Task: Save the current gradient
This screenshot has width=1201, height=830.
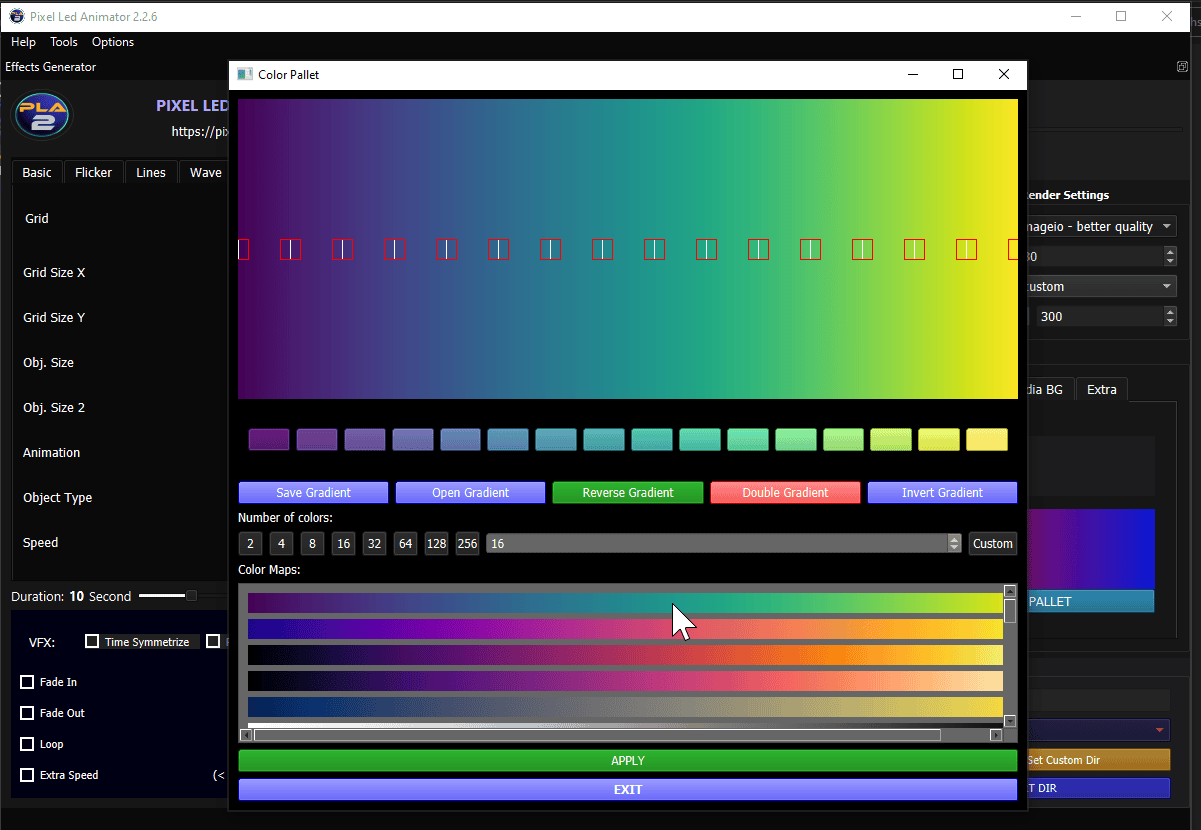Action: click(x=312, y=492)
